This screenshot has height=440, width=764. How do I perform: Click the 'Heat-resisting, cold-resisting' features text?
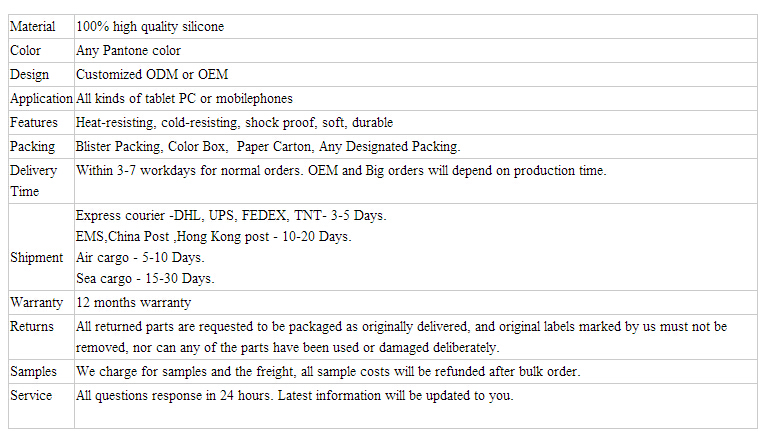coord(157,122)
